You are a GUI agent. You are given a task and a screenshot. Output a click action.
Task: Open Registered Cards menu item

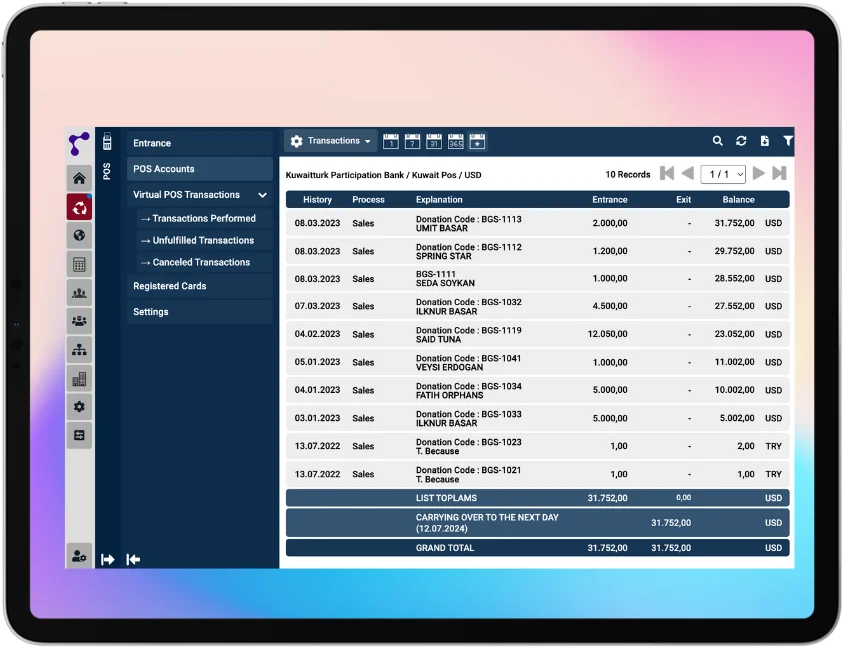coord(199,286)
